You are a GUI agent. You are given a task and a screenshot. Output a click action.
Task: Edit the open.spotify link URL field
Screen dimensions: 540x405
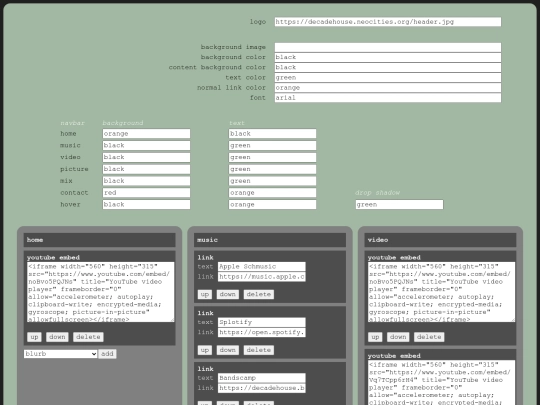[262, 332]
